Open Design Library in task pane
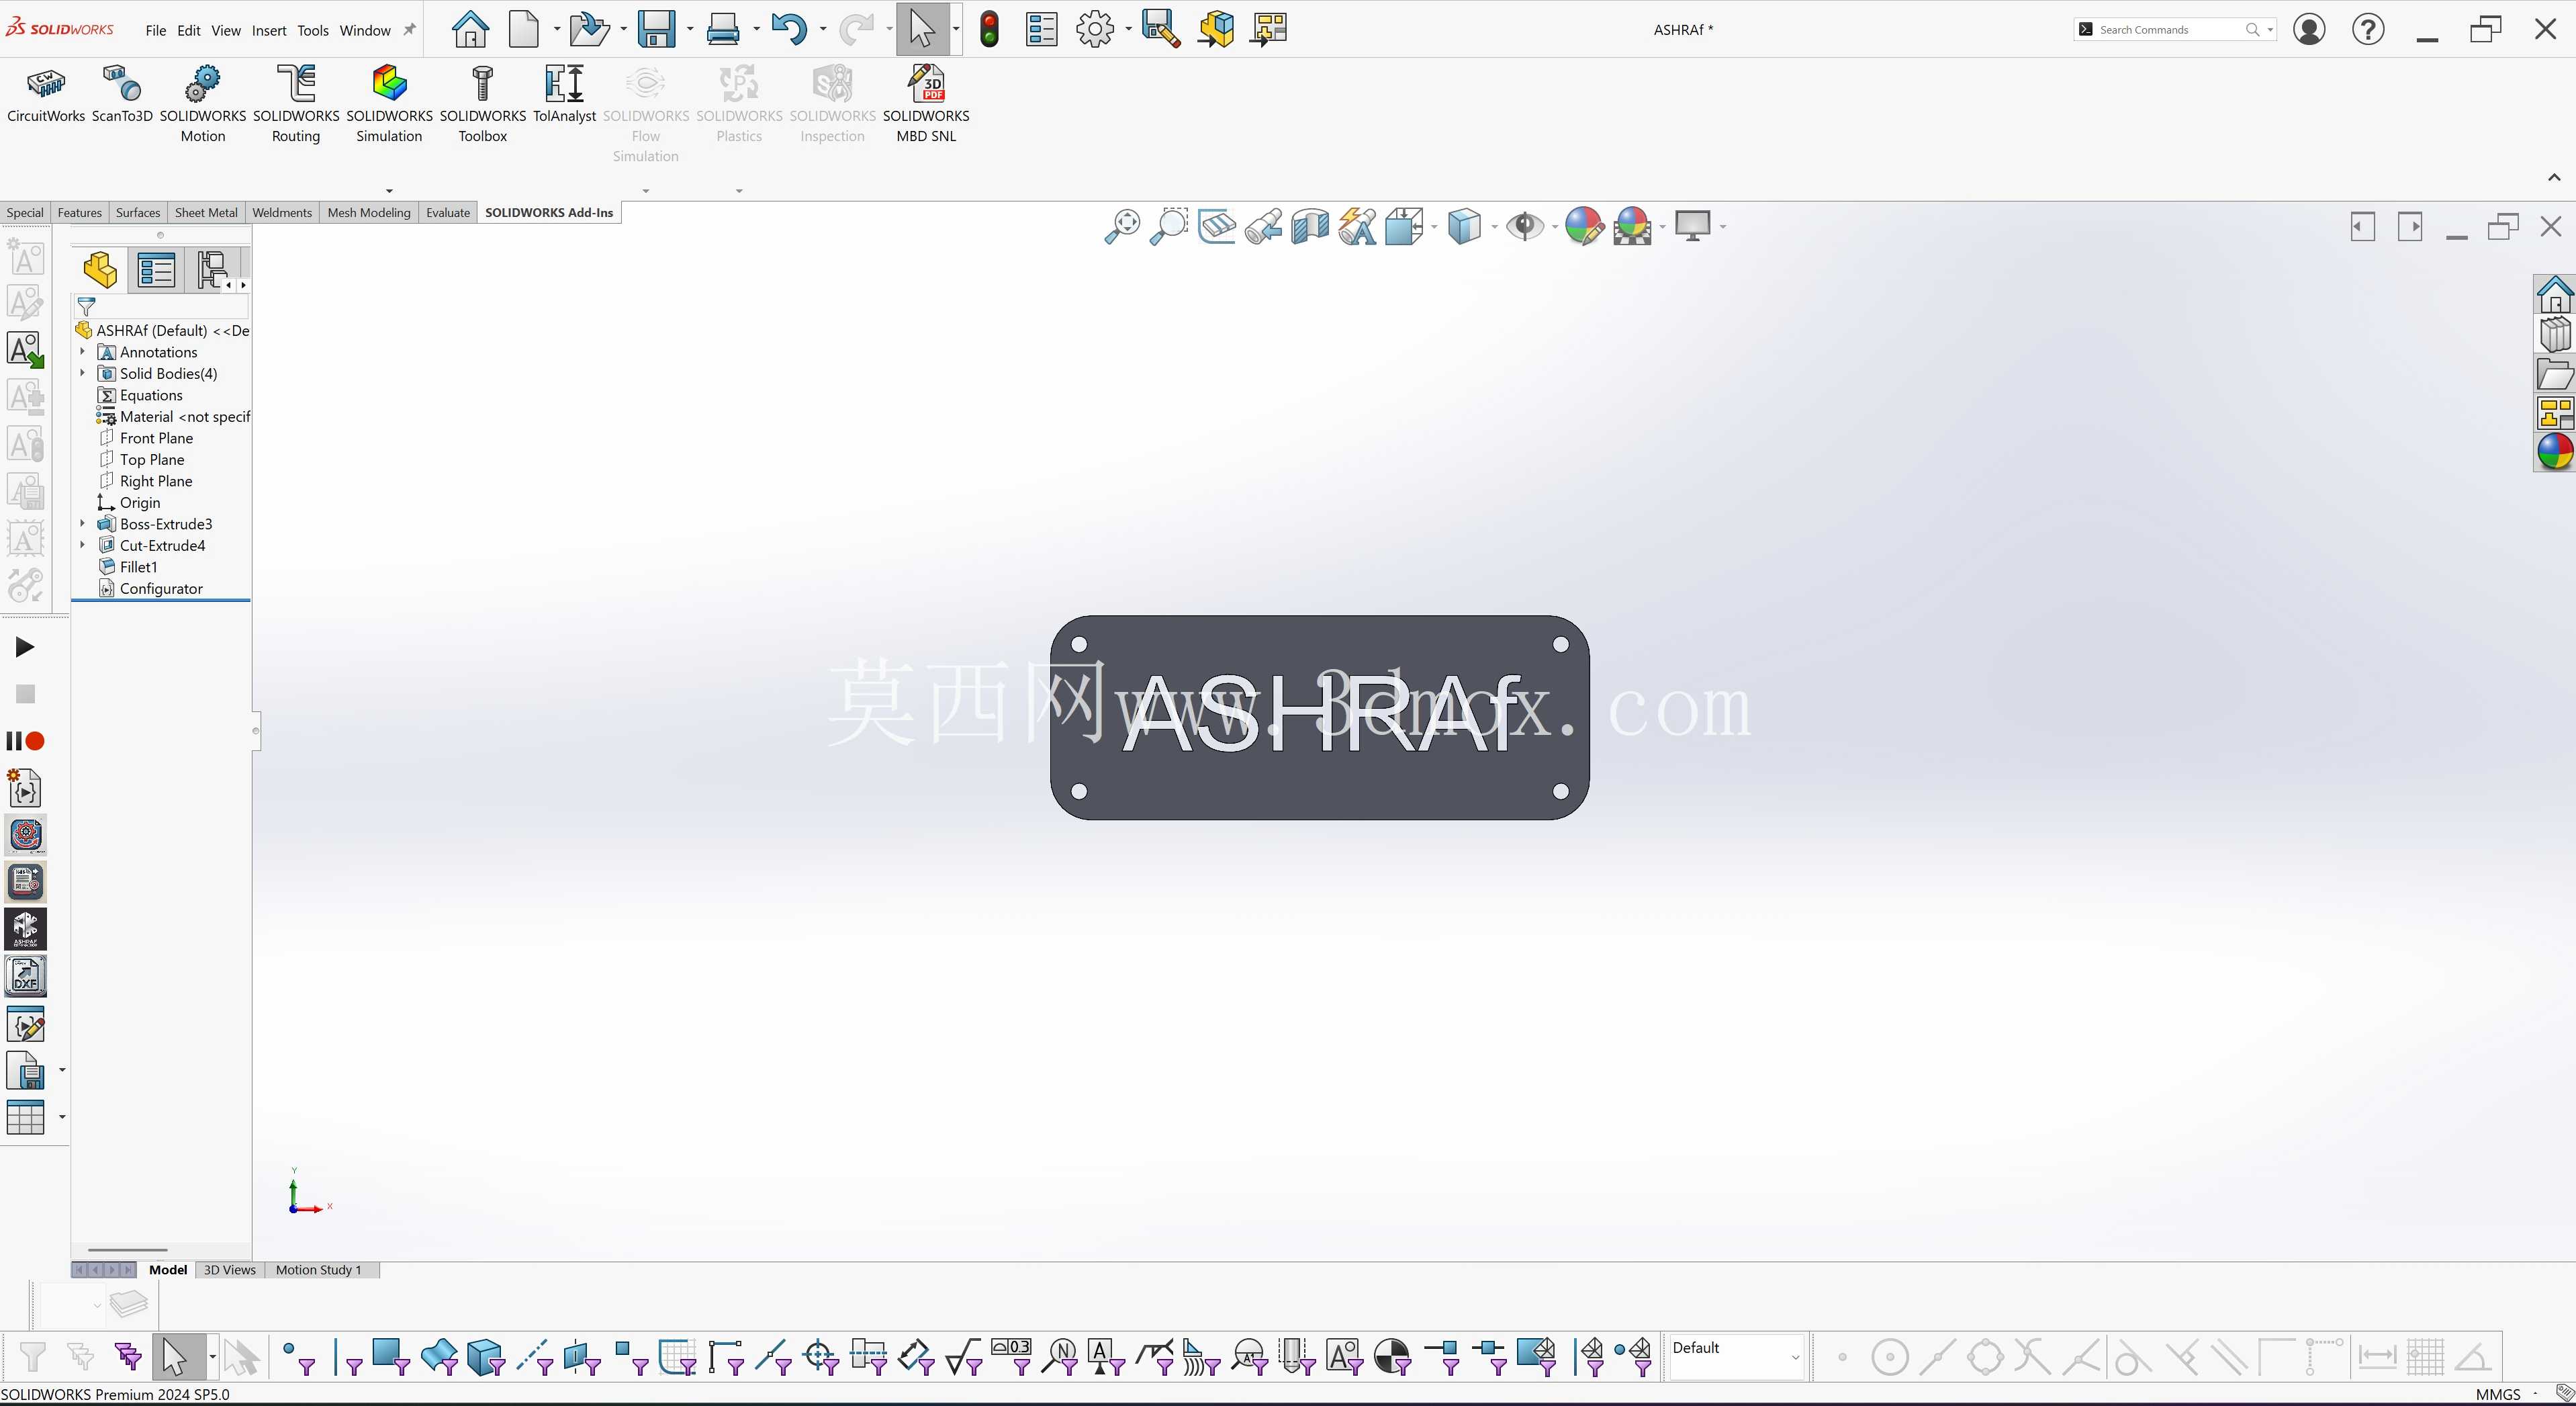The image size is (2576, 1406). [2555, 334]
